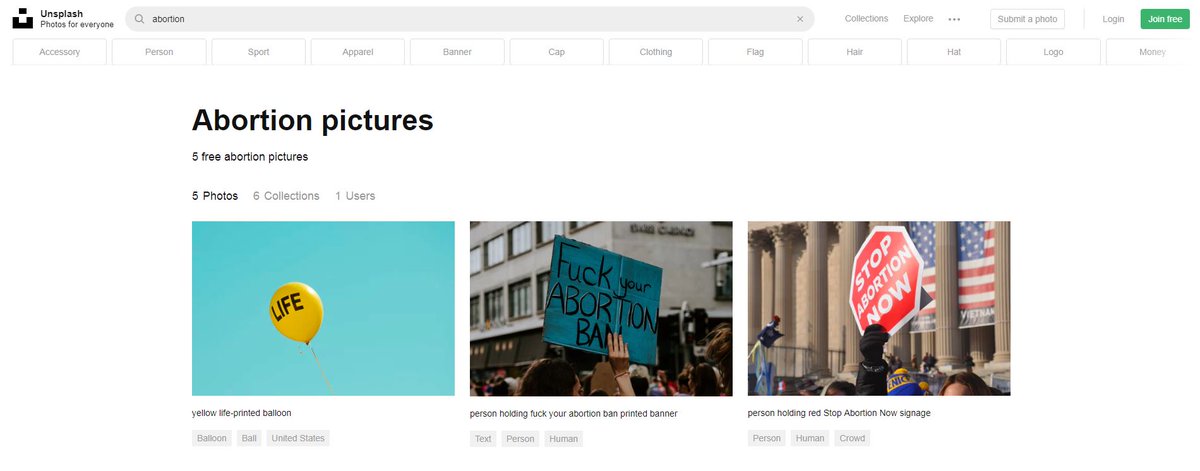Click the Join free button
This screenshot has height=471, width=1200.
pyautogui.click(x=1165, y=19)
